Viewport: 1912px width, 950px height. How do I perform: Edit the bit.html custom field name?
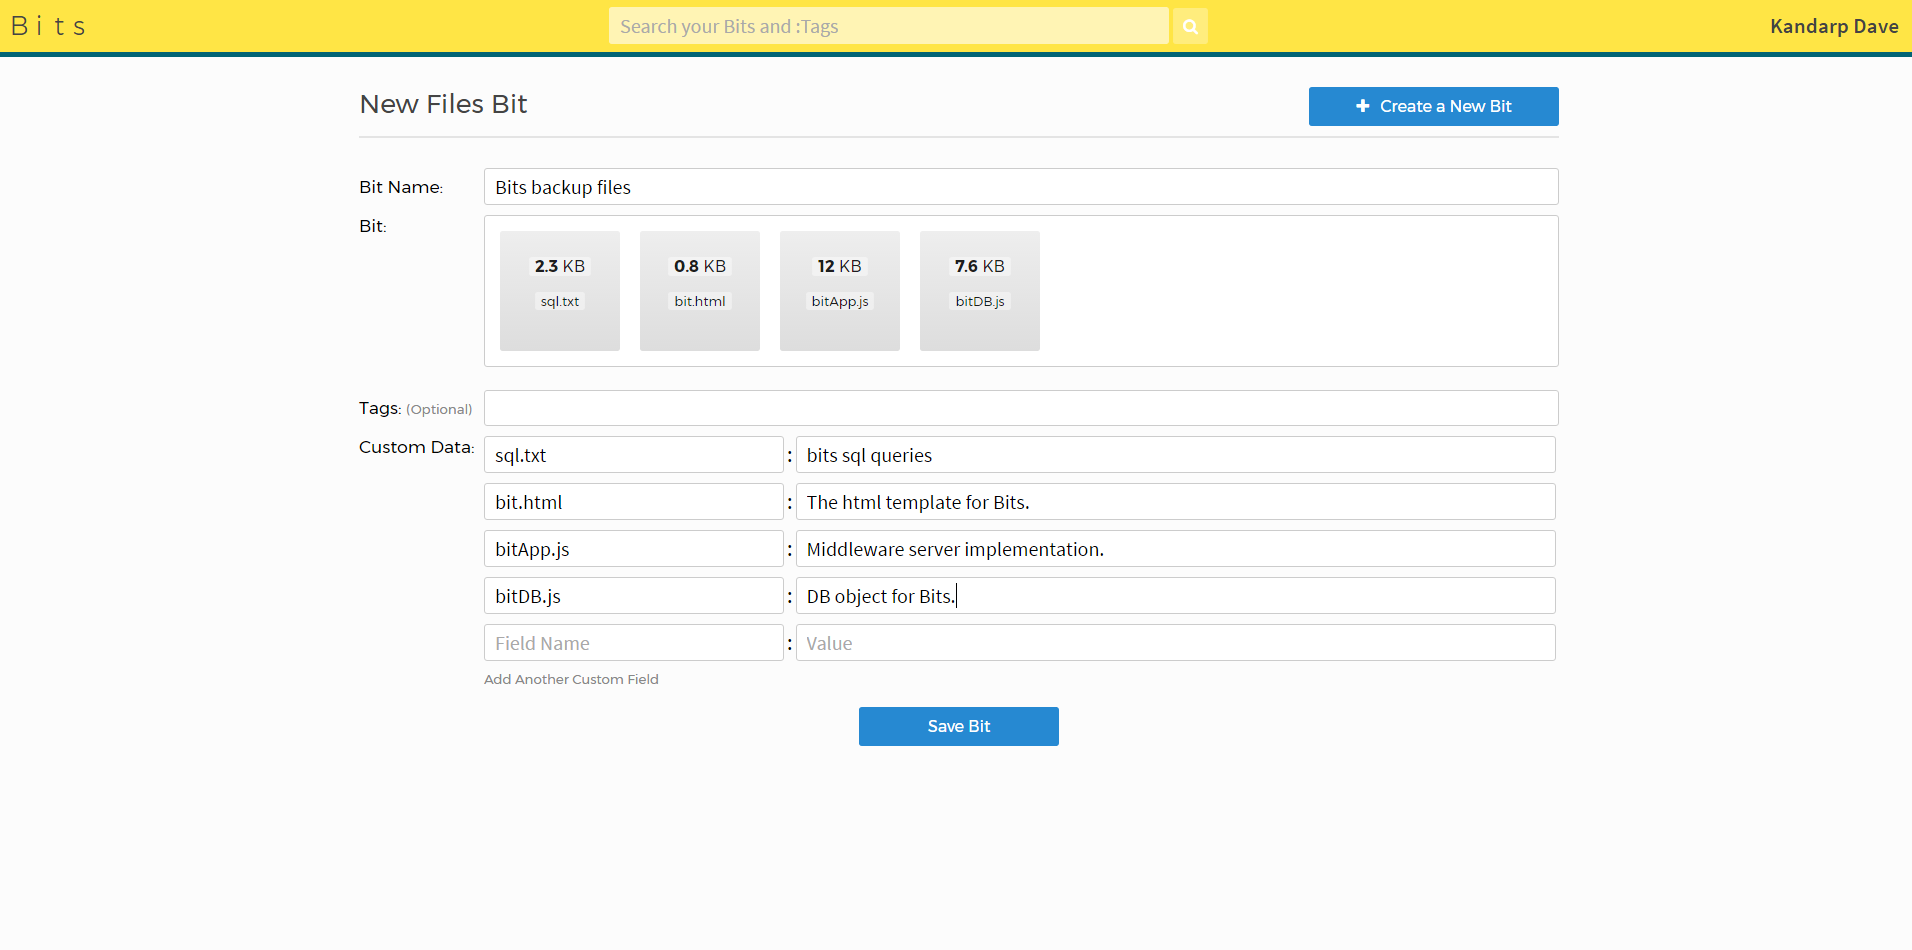pos(634,502)
